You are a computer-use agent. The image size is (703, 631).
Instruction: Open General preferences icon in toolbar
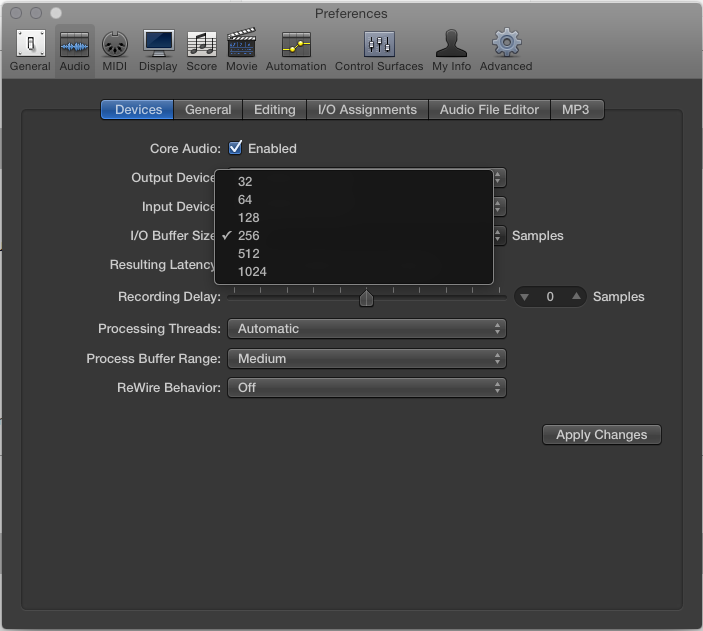30,44
